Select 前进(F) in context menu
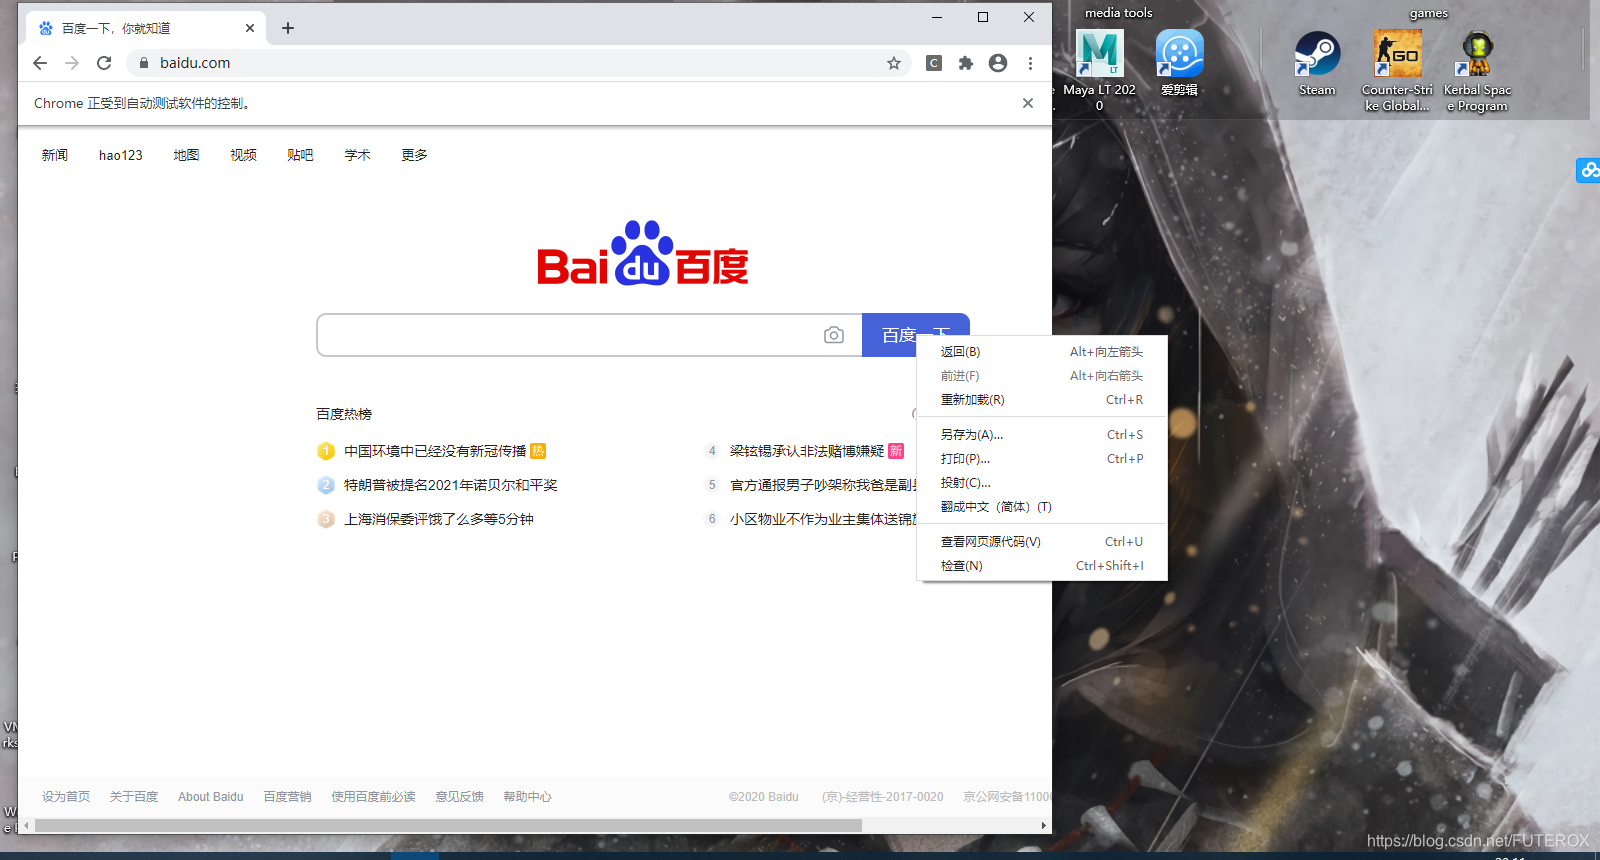The width and height of the screenshot is (1600, 860). pos(1042,376)
